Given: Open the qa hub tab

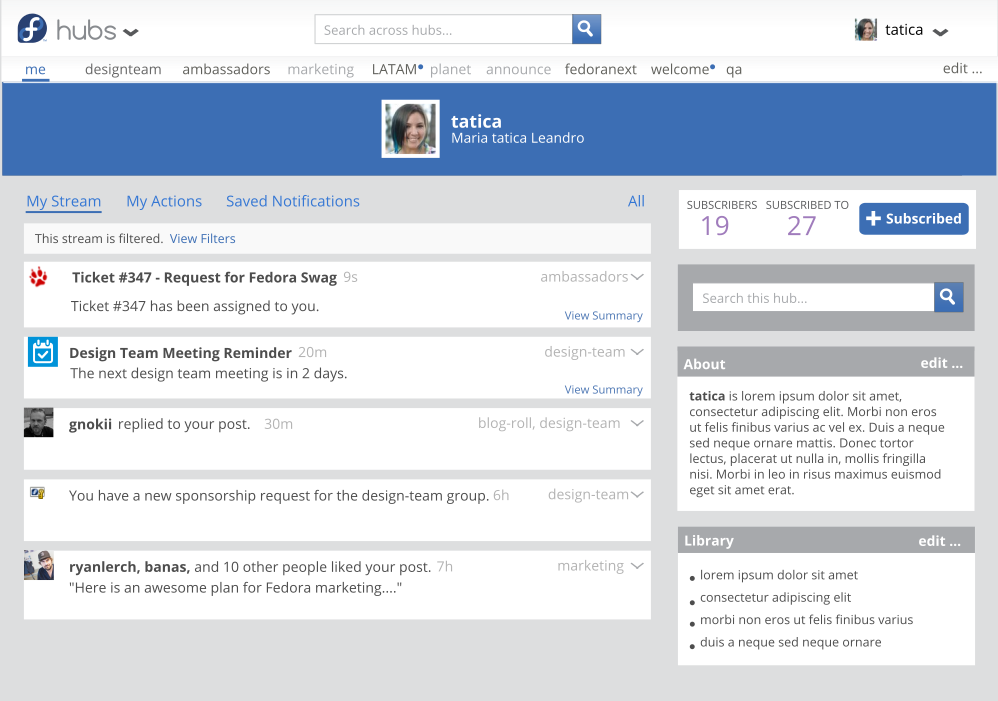Looking at the screenshot, I should tap(734, 70).
